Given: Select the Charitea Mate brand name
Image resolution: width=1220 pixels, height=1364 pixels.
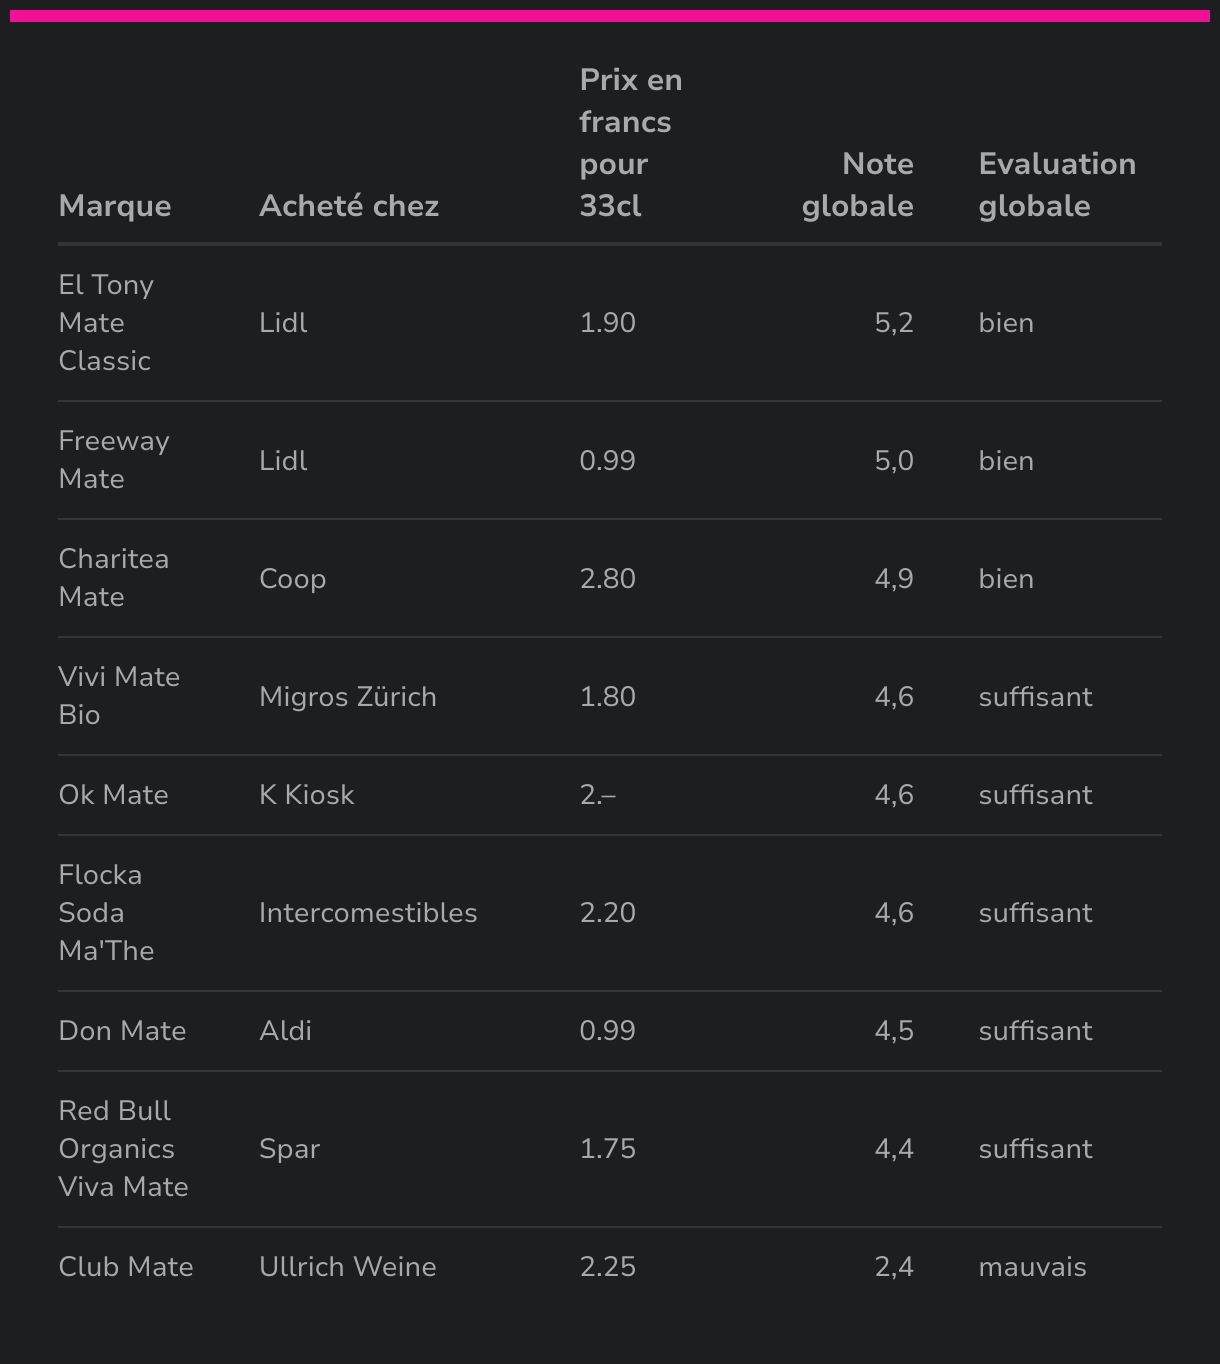Looking at the screenshot, I should pos(114,578).
